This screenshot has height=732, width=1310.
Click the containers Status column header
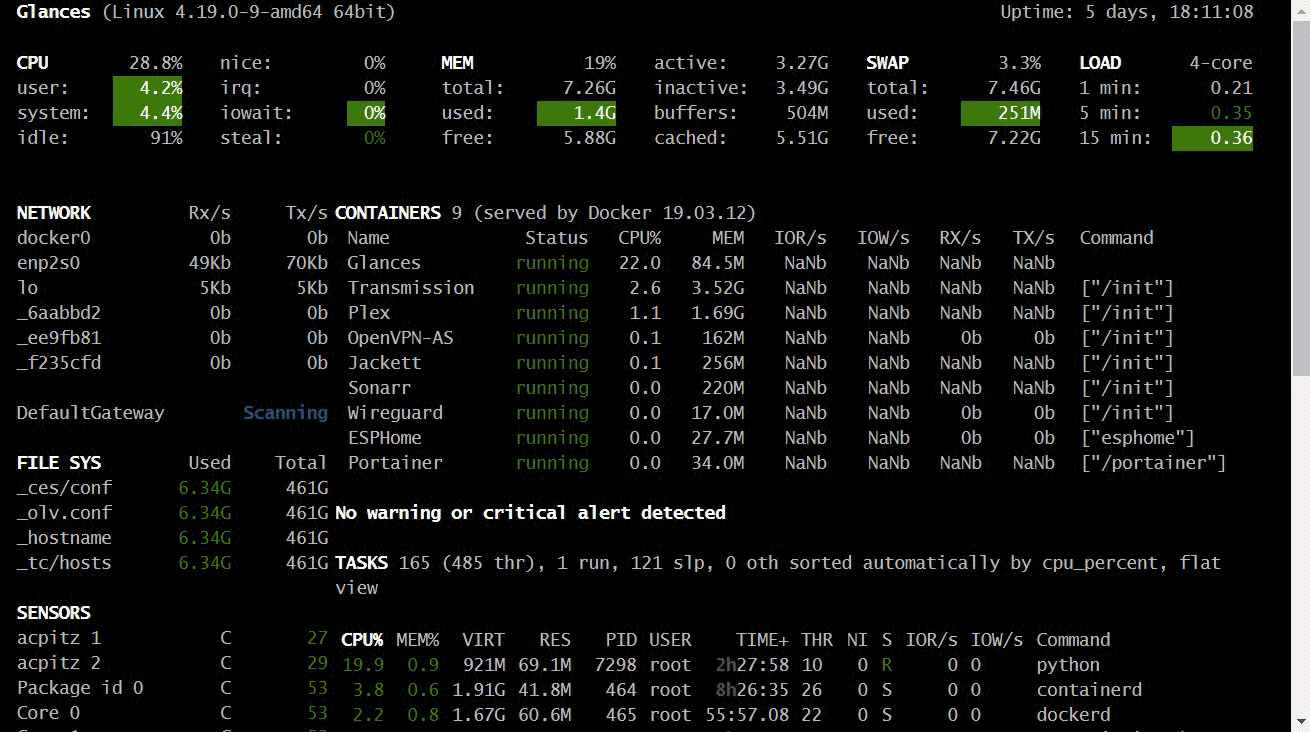[x=557, y=238]
